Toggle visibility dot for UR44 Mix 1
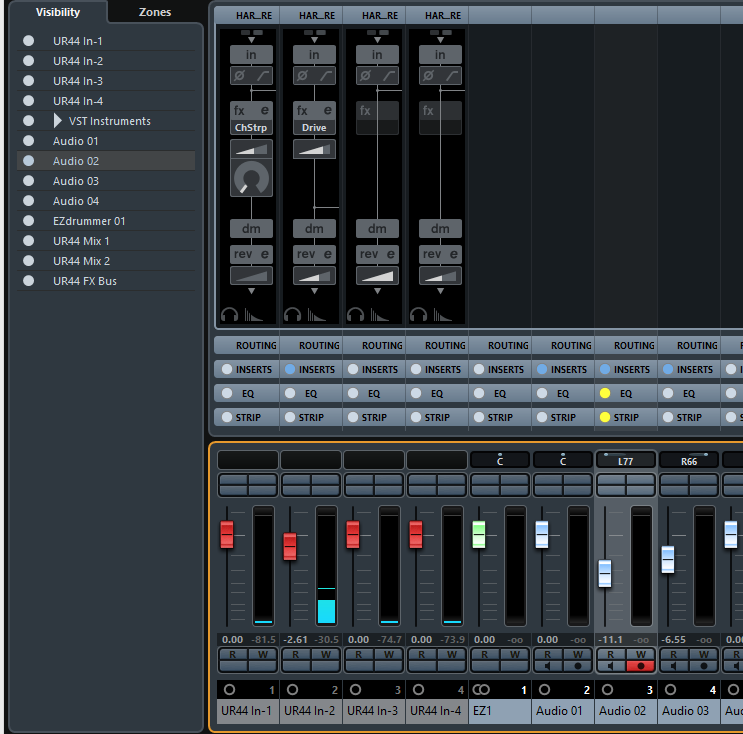This screenshot has height=734, width=743. (28, 241)
